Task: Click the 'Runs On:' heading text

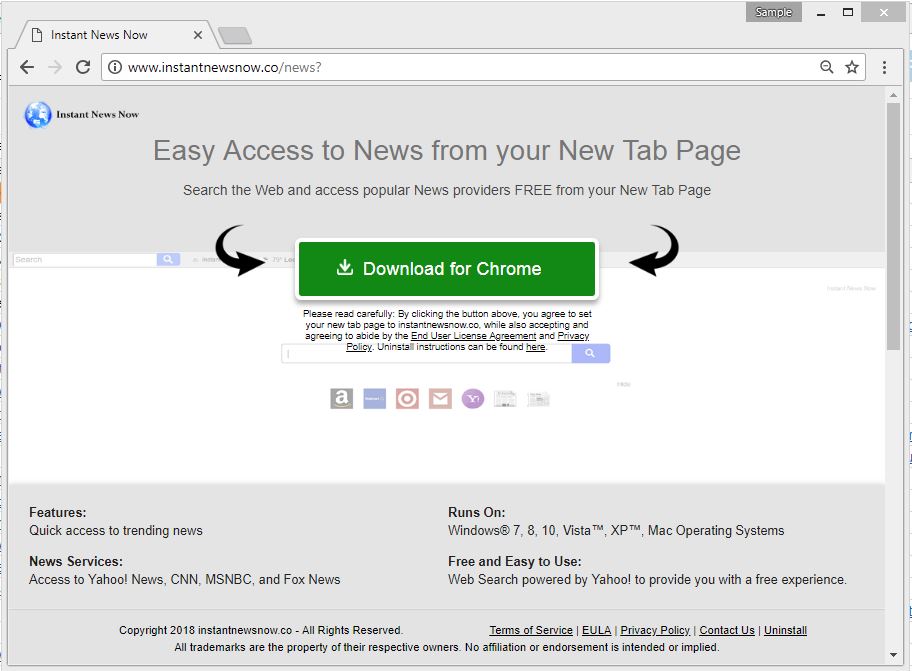Action: coord(476,513)
